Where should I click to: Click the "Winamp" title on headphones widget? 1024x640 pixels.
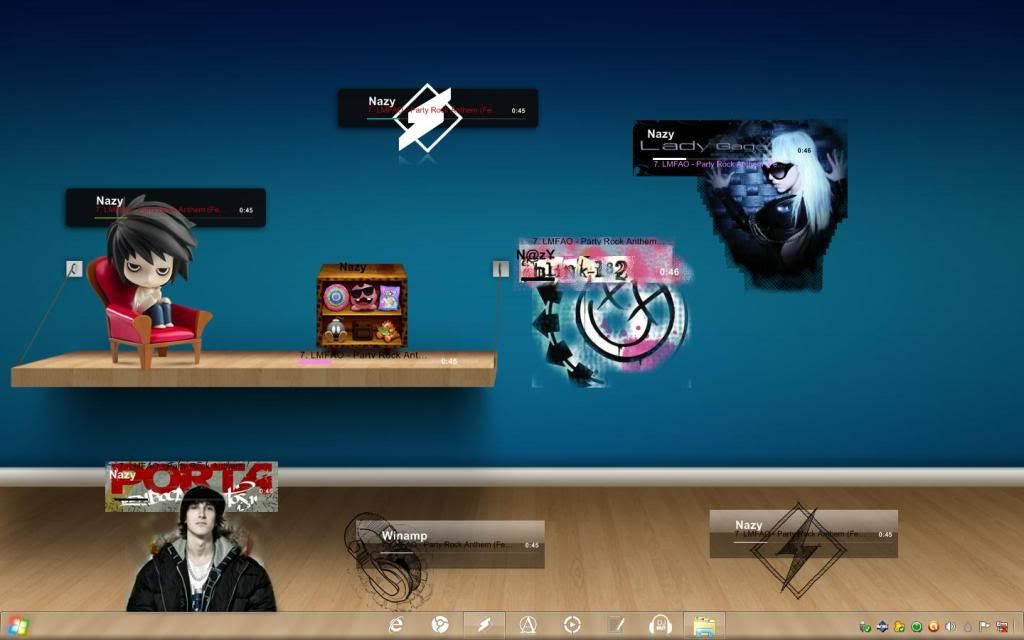pos(404,536)
